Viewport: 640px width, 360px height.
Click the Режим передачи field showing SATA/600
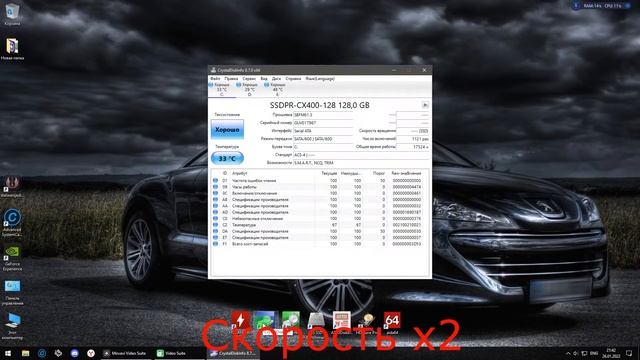point(323,139)
